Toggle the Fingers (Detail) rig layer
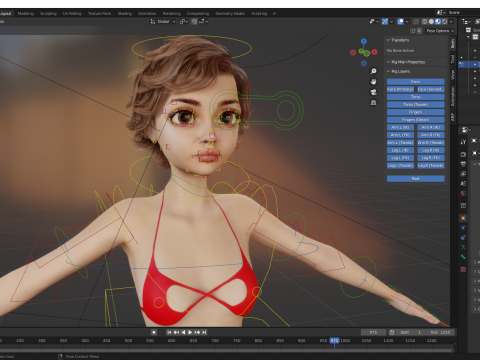 click(x=415, y=120)
